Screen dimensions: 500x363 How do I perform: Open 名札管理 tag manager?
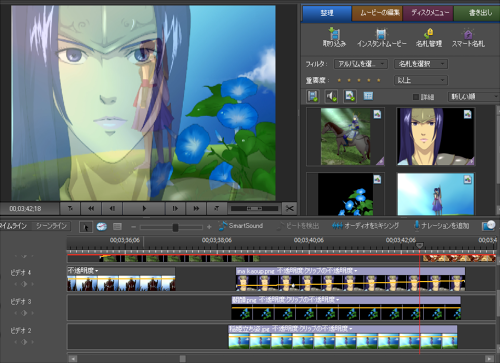pyautogui.click(x=429, y=37)
